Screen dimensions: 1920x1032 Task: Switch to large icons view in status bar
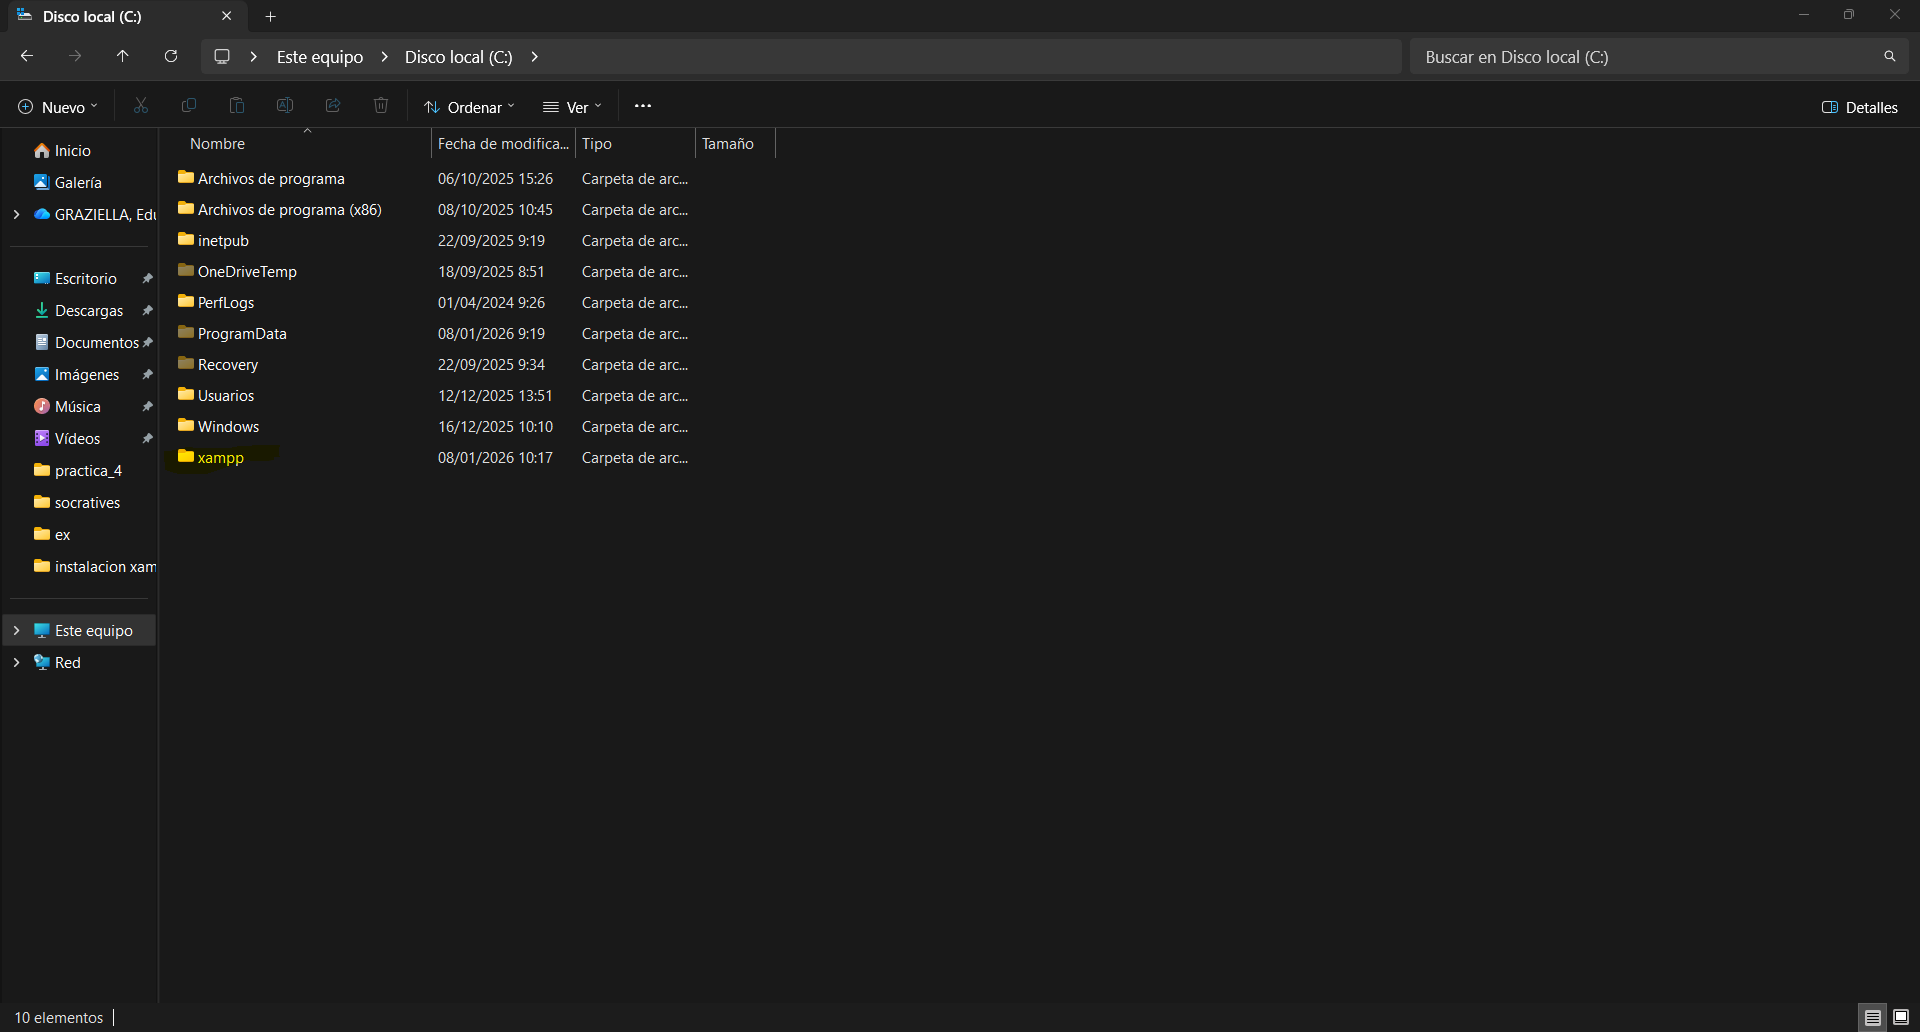(1901, 1017)
